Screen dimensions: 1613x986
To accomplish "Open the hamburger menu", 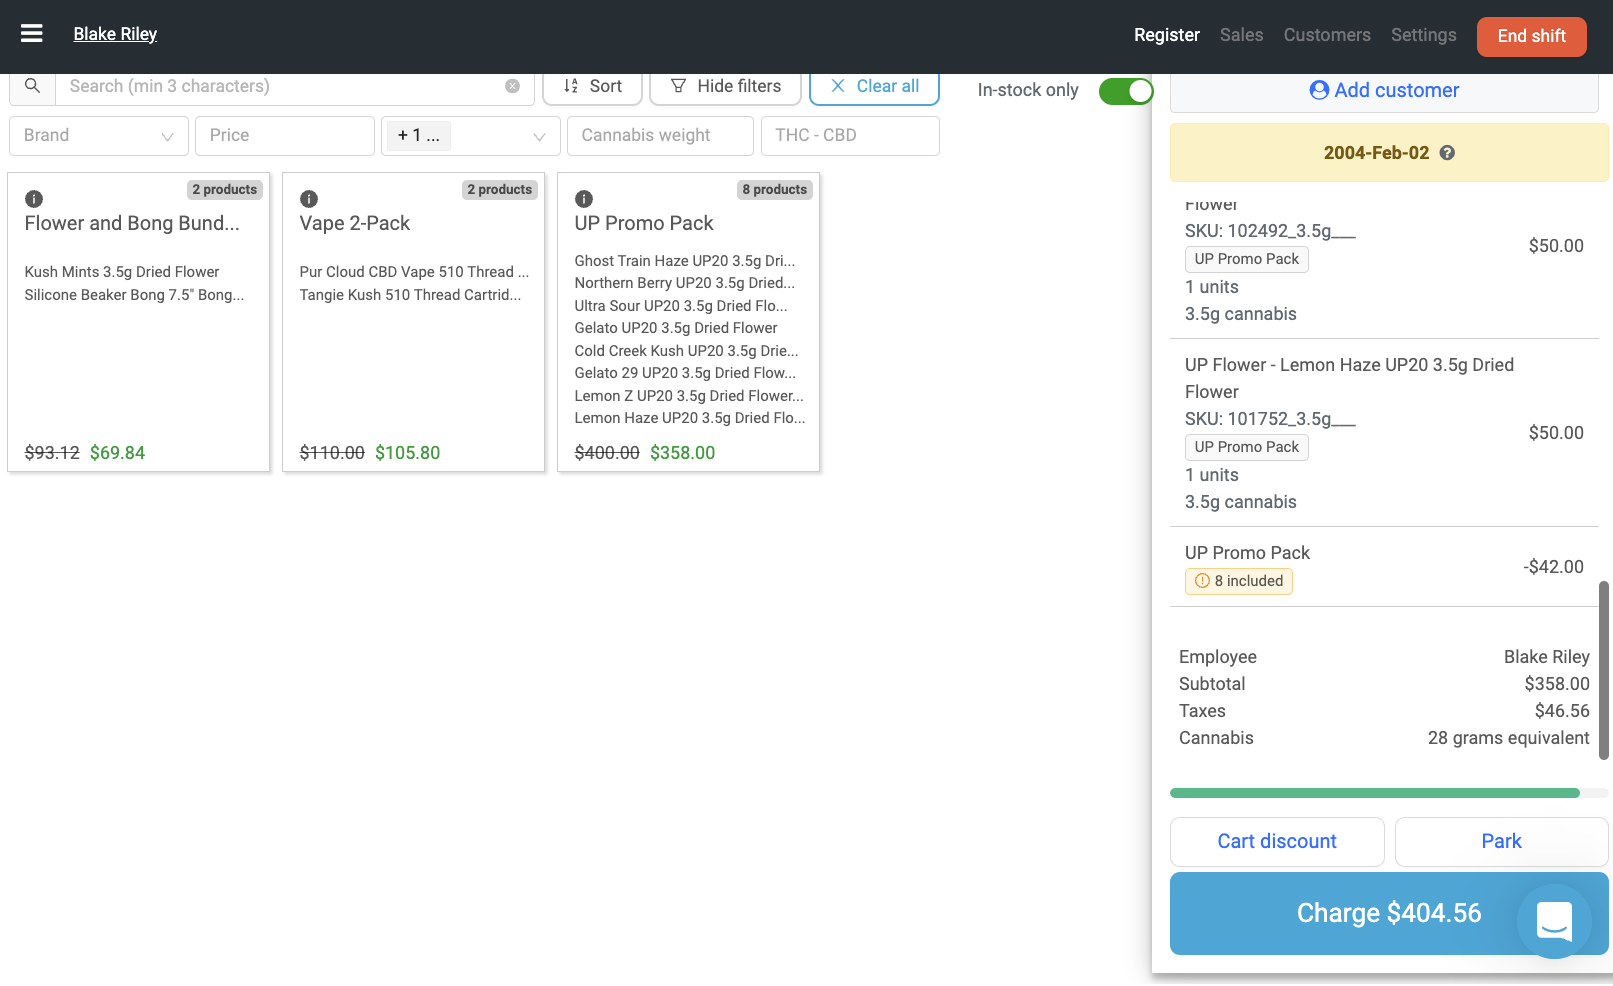I will pyautogui.click(x=32, y=34).
